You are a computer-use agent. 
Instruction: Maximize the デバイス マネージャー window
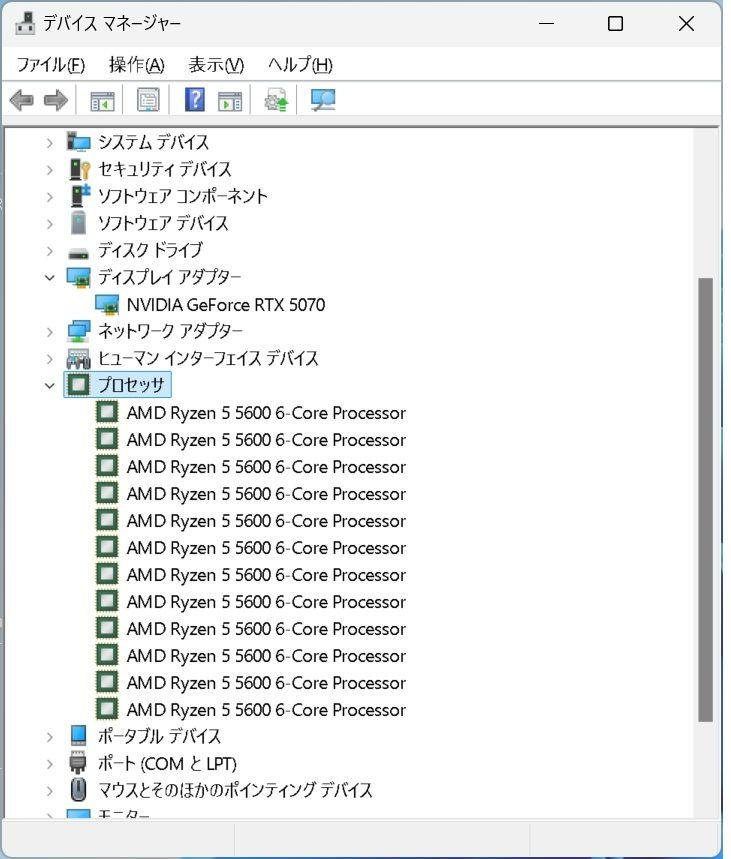pyautogui.click(x=615, y=24)
